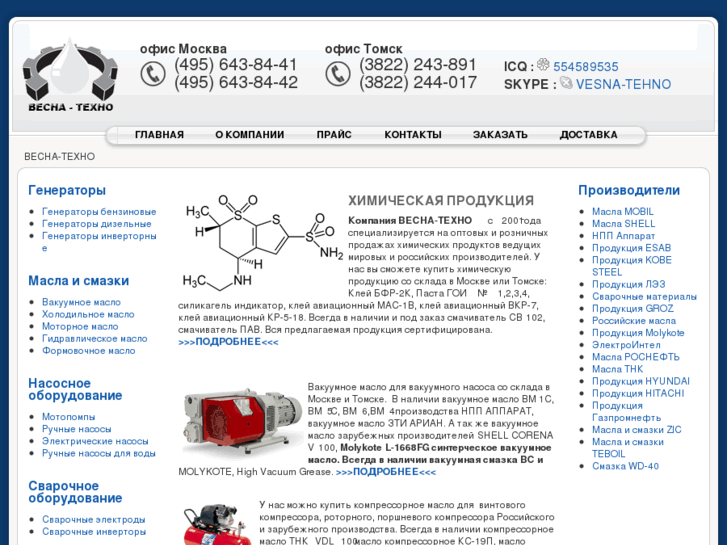Open the ДОСТАВКА menu item

point(588,135)
